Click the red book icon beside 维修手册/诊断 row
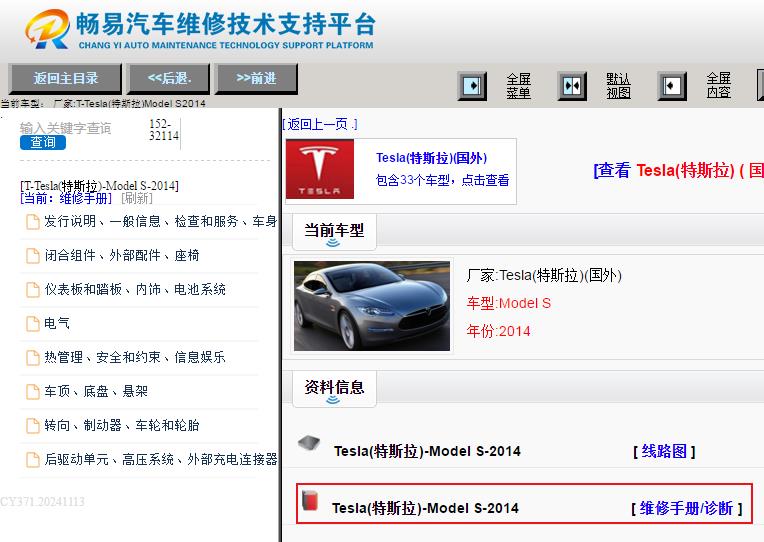Image resolution: width=764 pixels, height=542 pixels. pos(310,501)
